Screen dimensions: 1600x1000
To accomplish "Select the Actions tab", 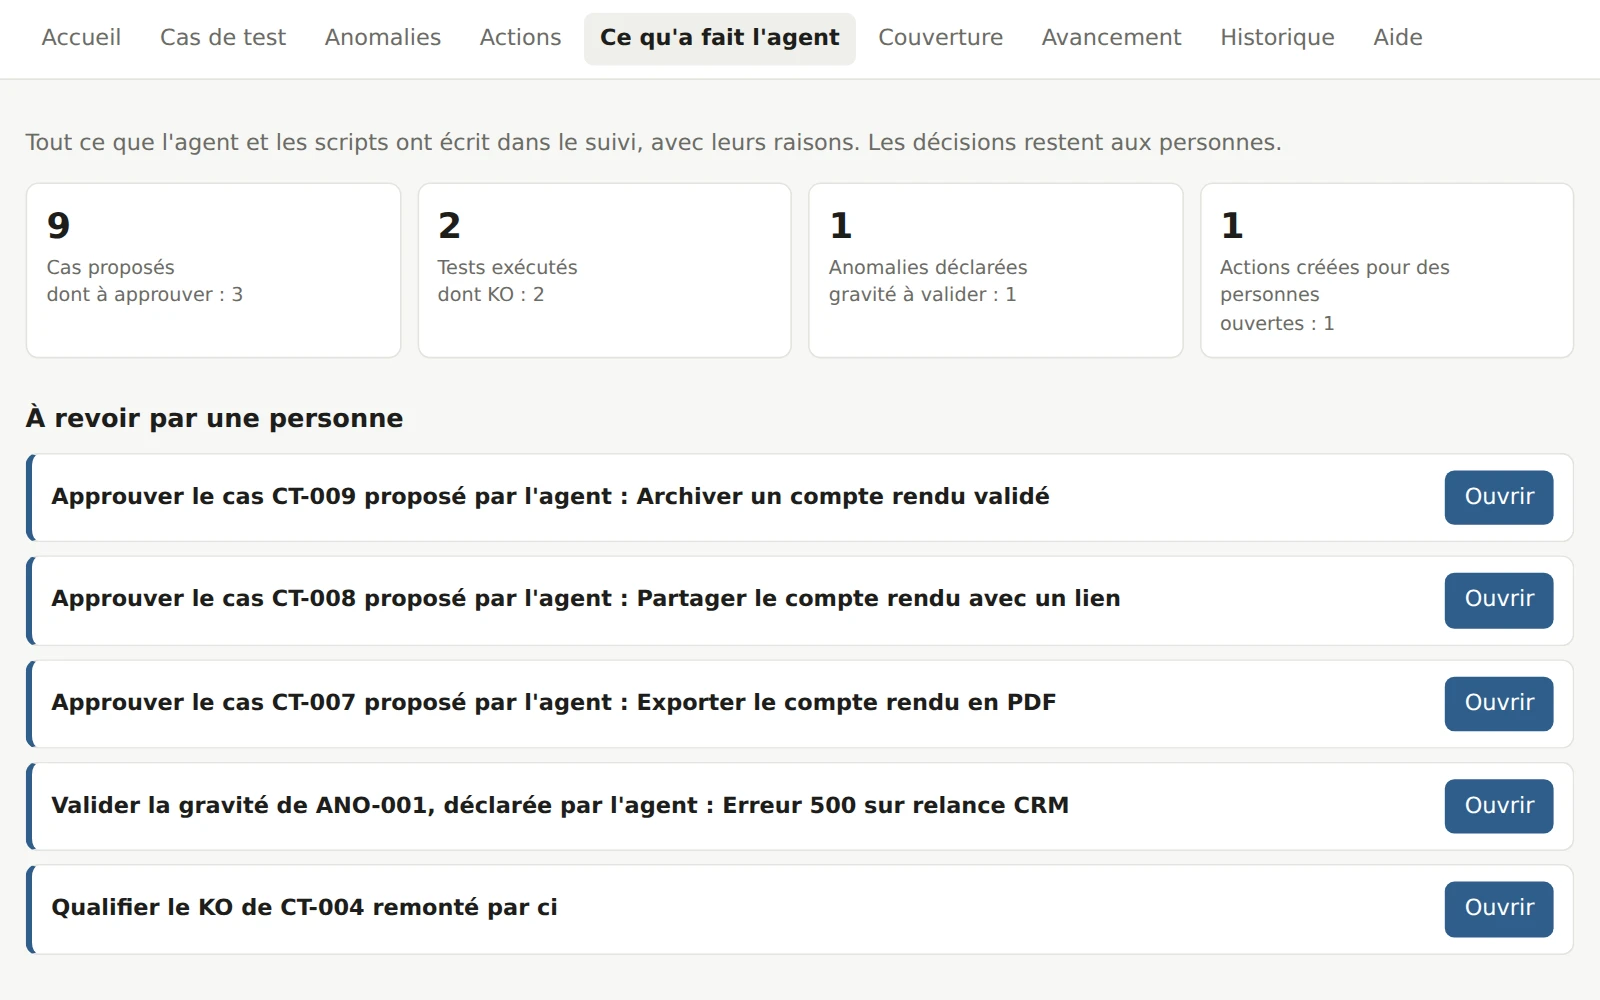I will coord(520,38).
